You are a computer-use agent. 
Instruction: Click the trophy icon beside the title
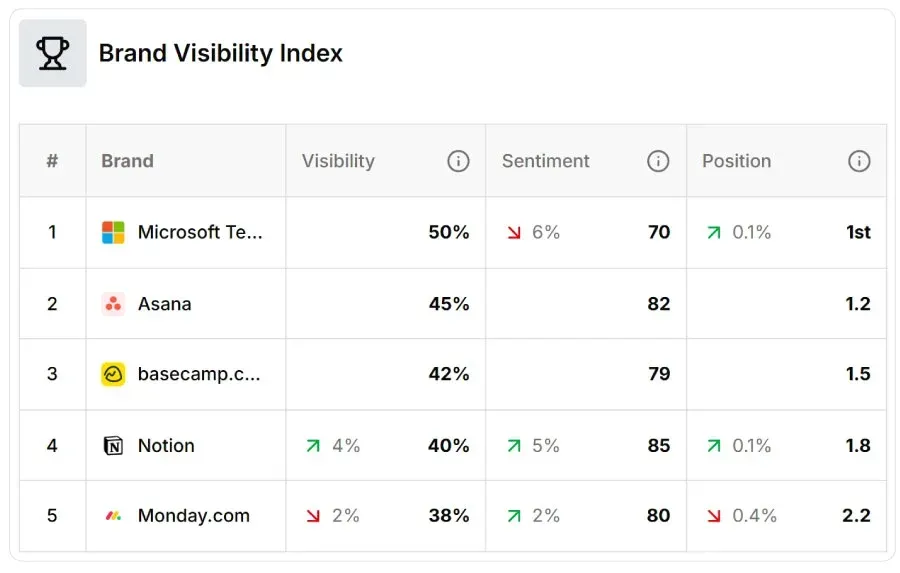(x=52, y=53)
